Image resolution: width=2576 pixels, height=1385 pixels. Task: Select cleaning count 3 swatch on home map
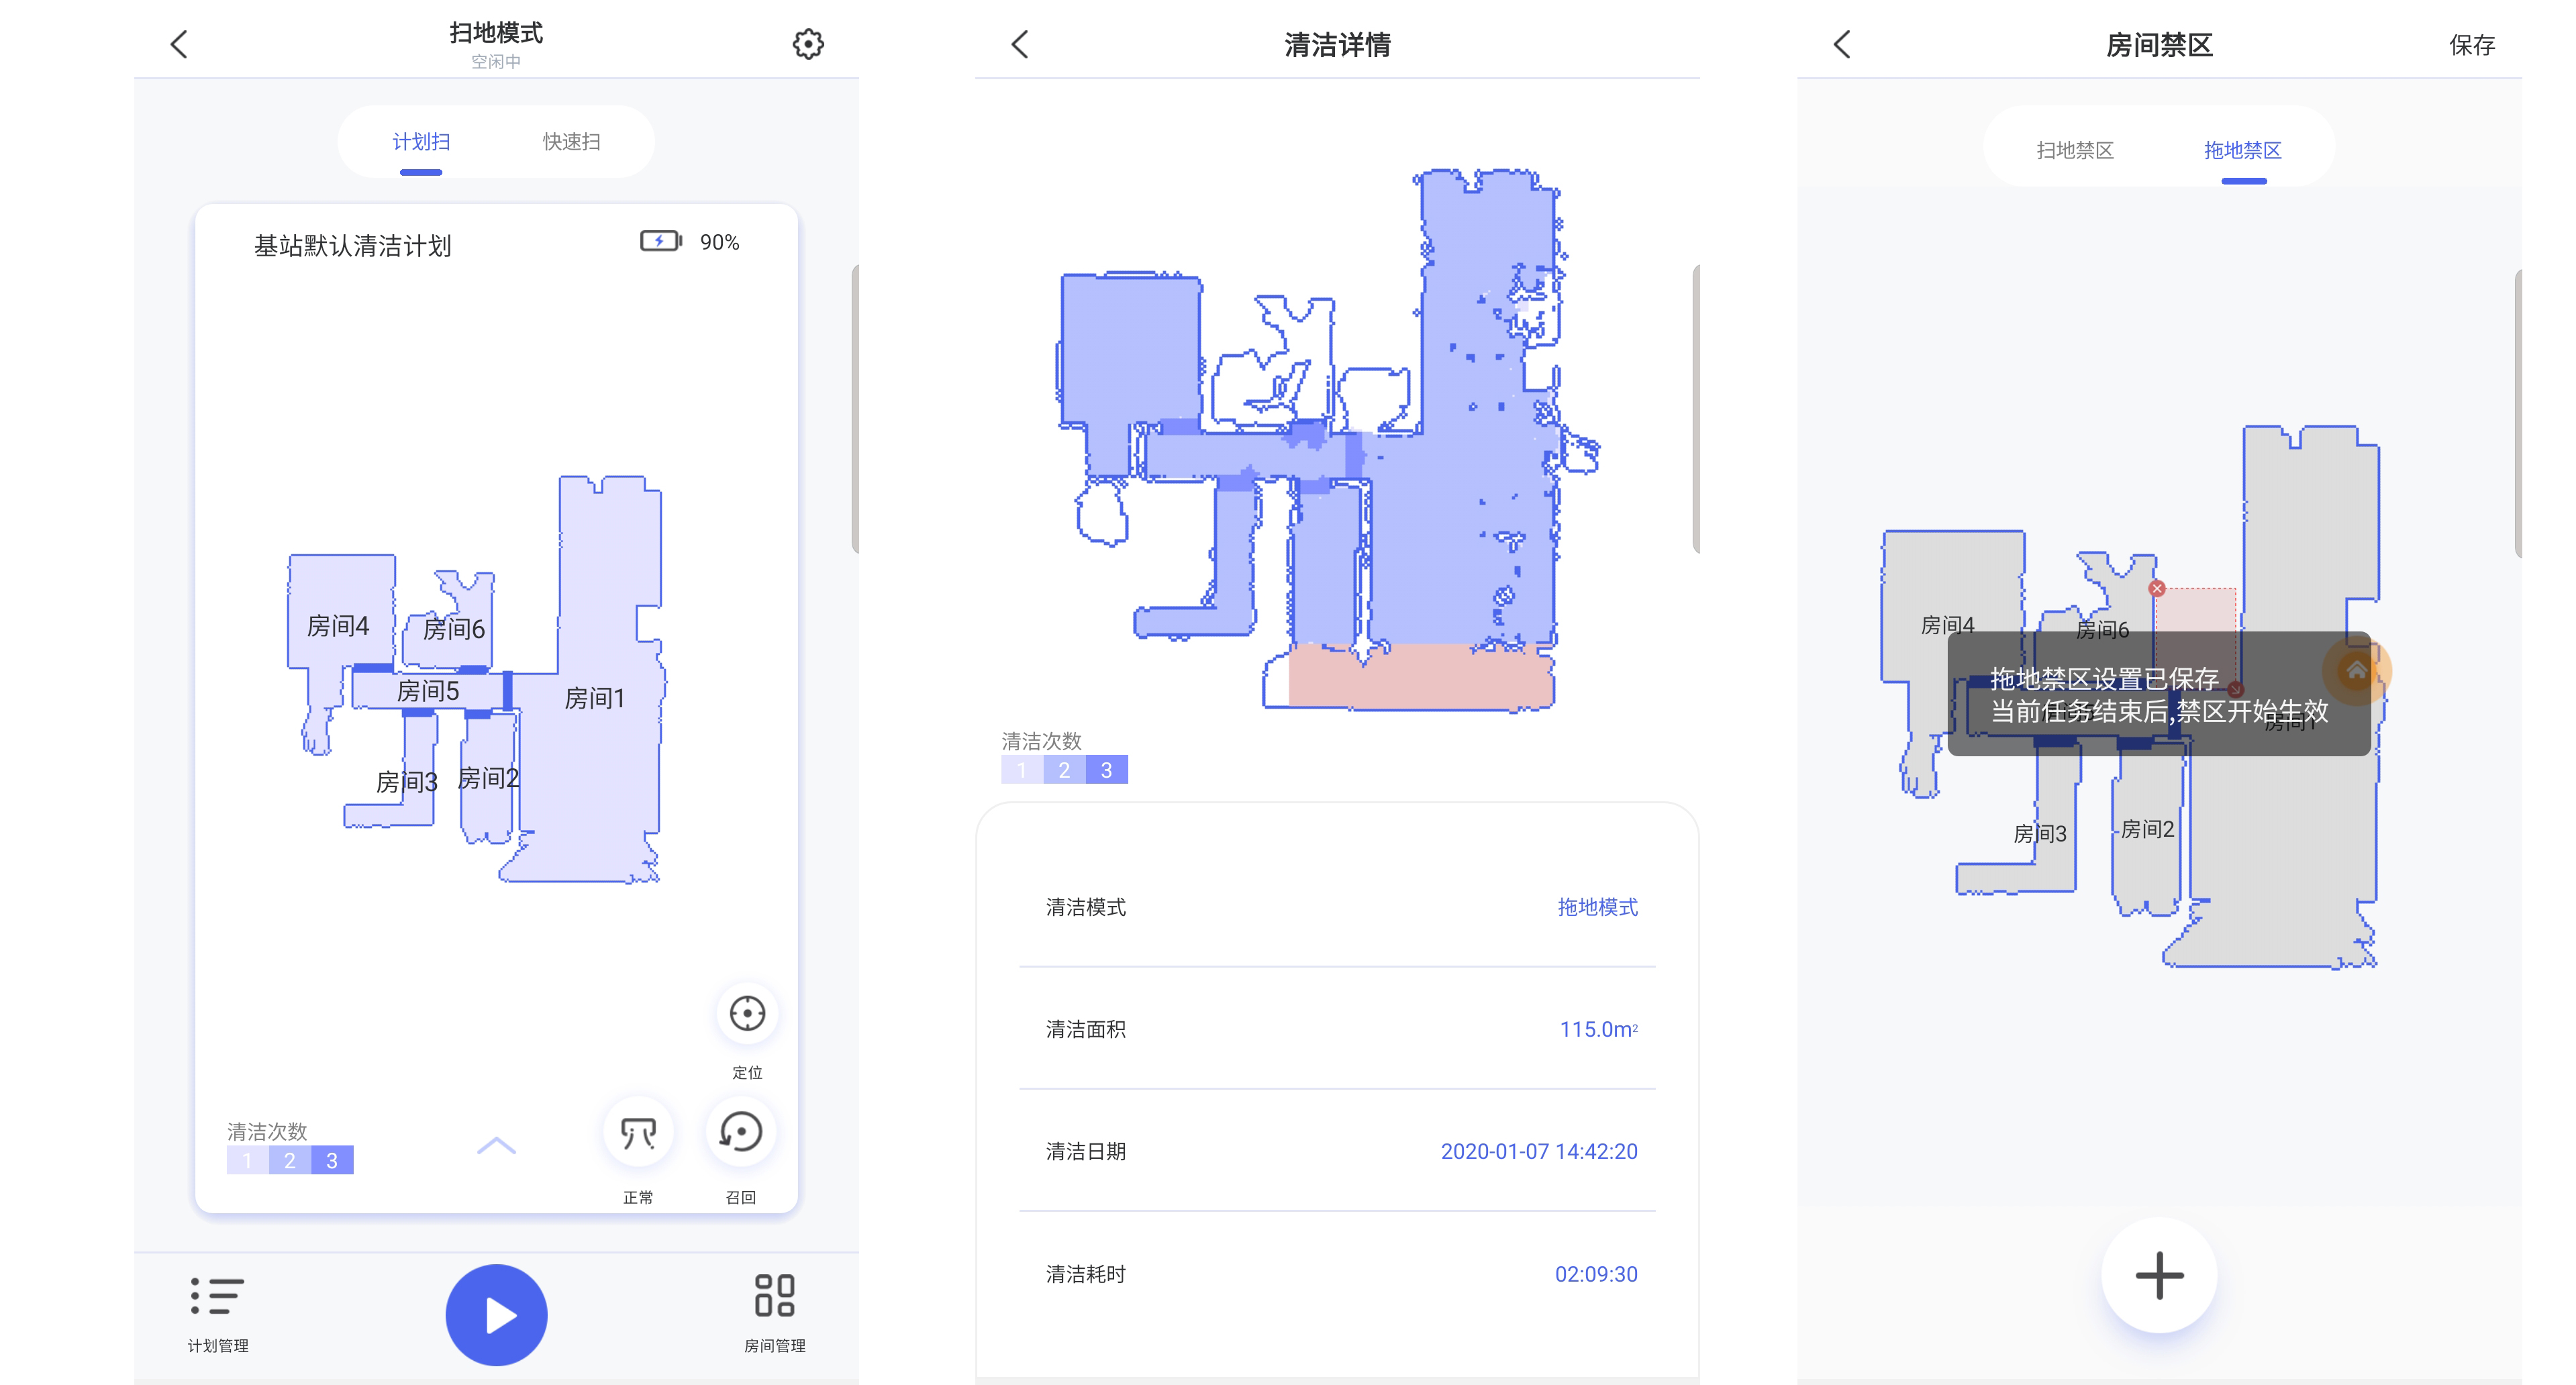(x=332, y=1160)
